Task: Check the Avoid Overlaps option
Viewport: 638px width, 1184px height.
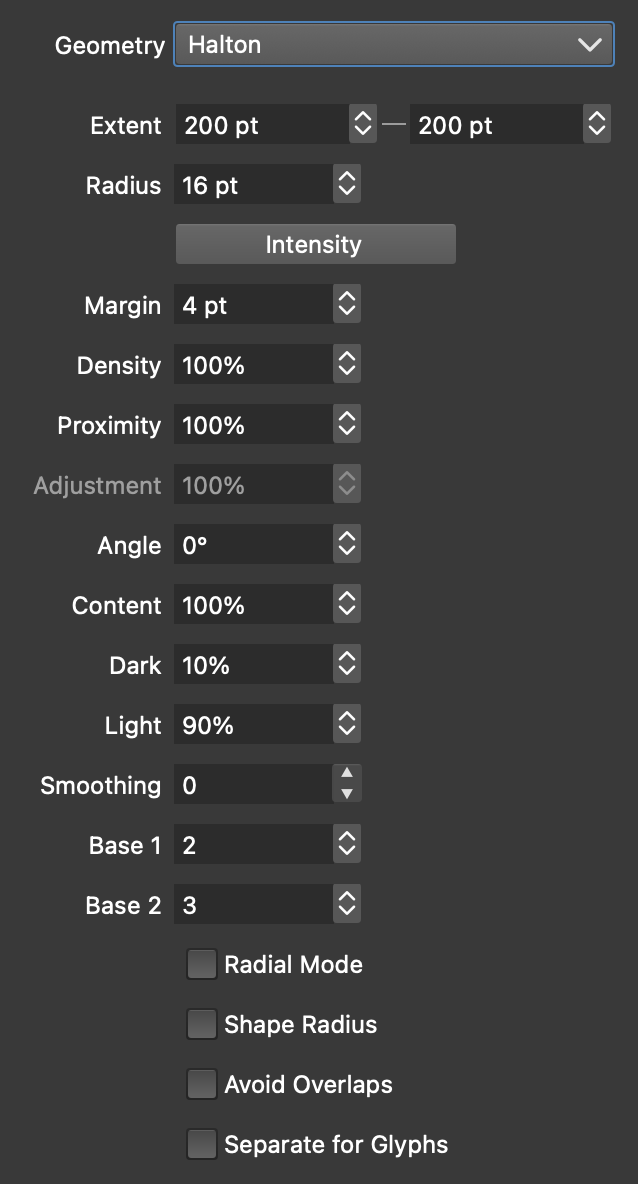Action: [202, 1085]
